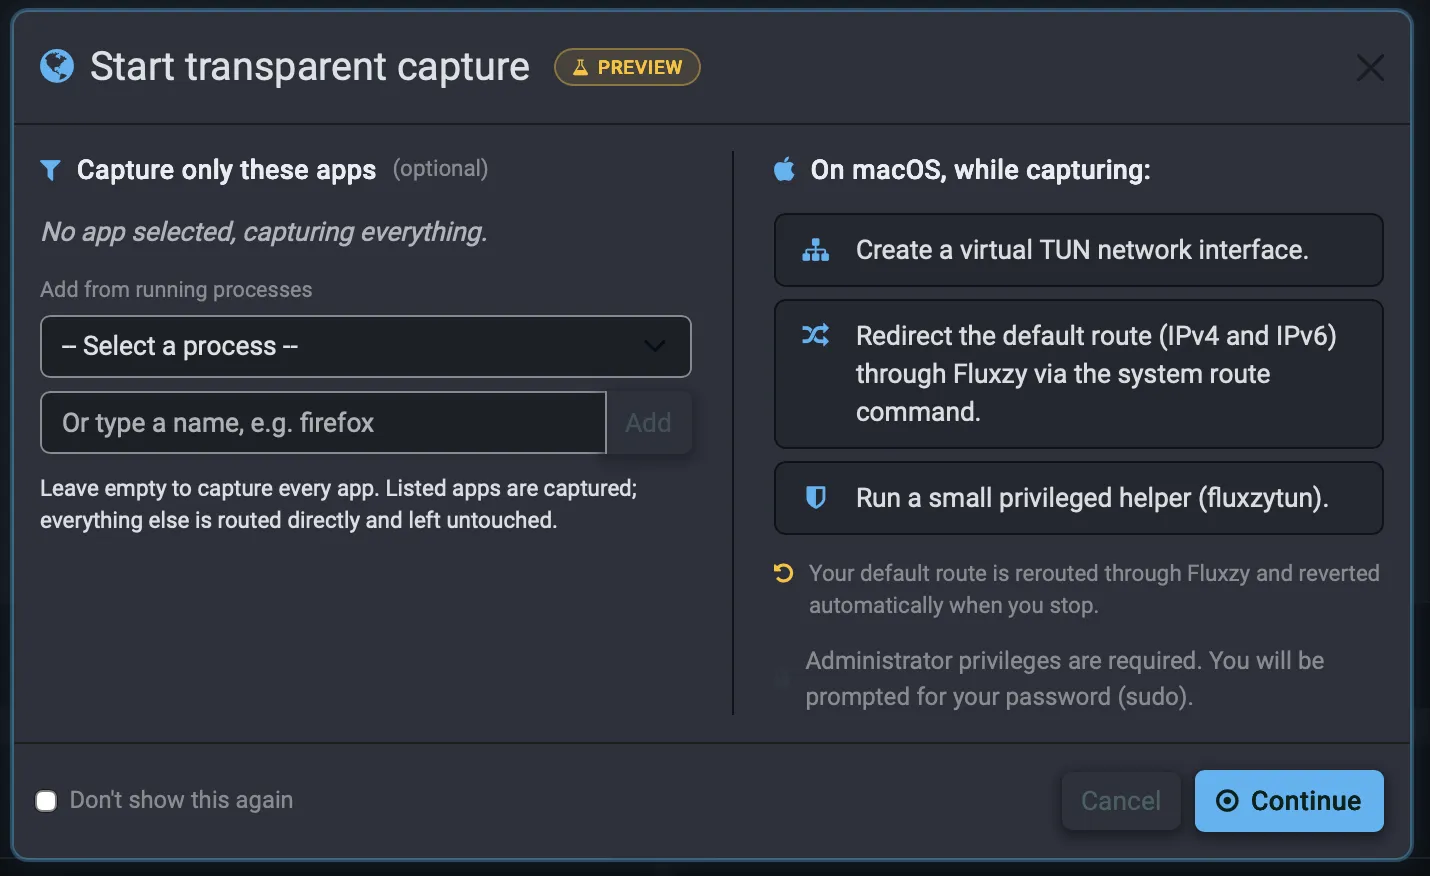This screenshot has height=876, width=1430.
Task: Open the Select a process dropdown
Action: 366,346
